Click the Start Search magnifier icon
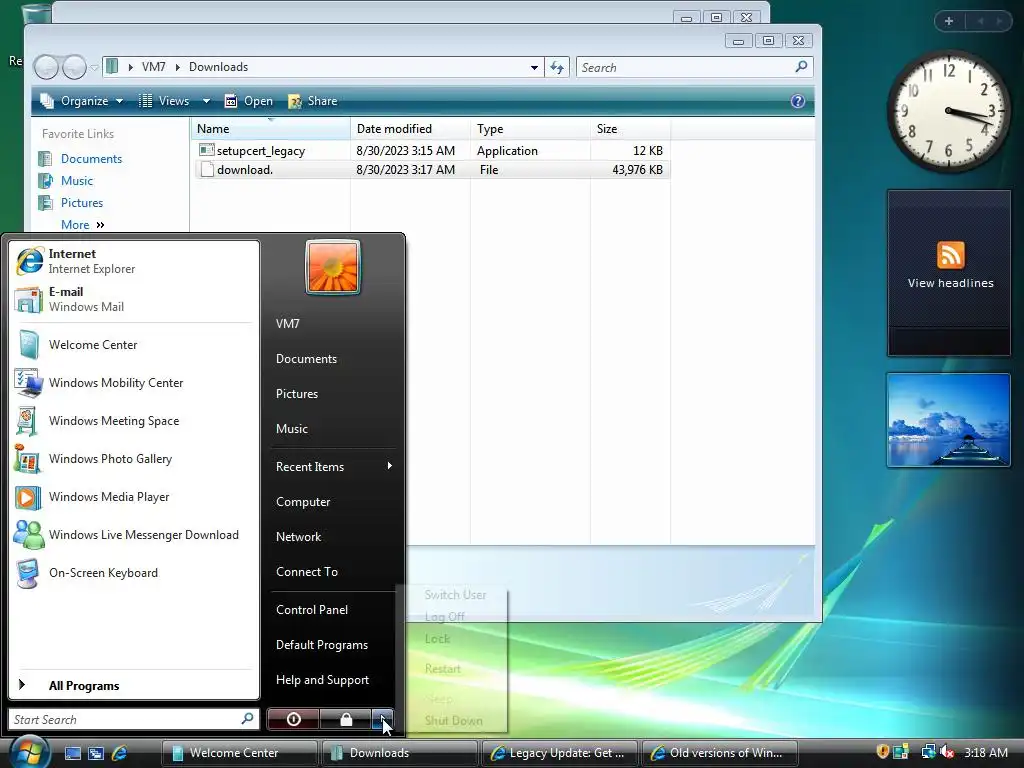 [248, 719]
